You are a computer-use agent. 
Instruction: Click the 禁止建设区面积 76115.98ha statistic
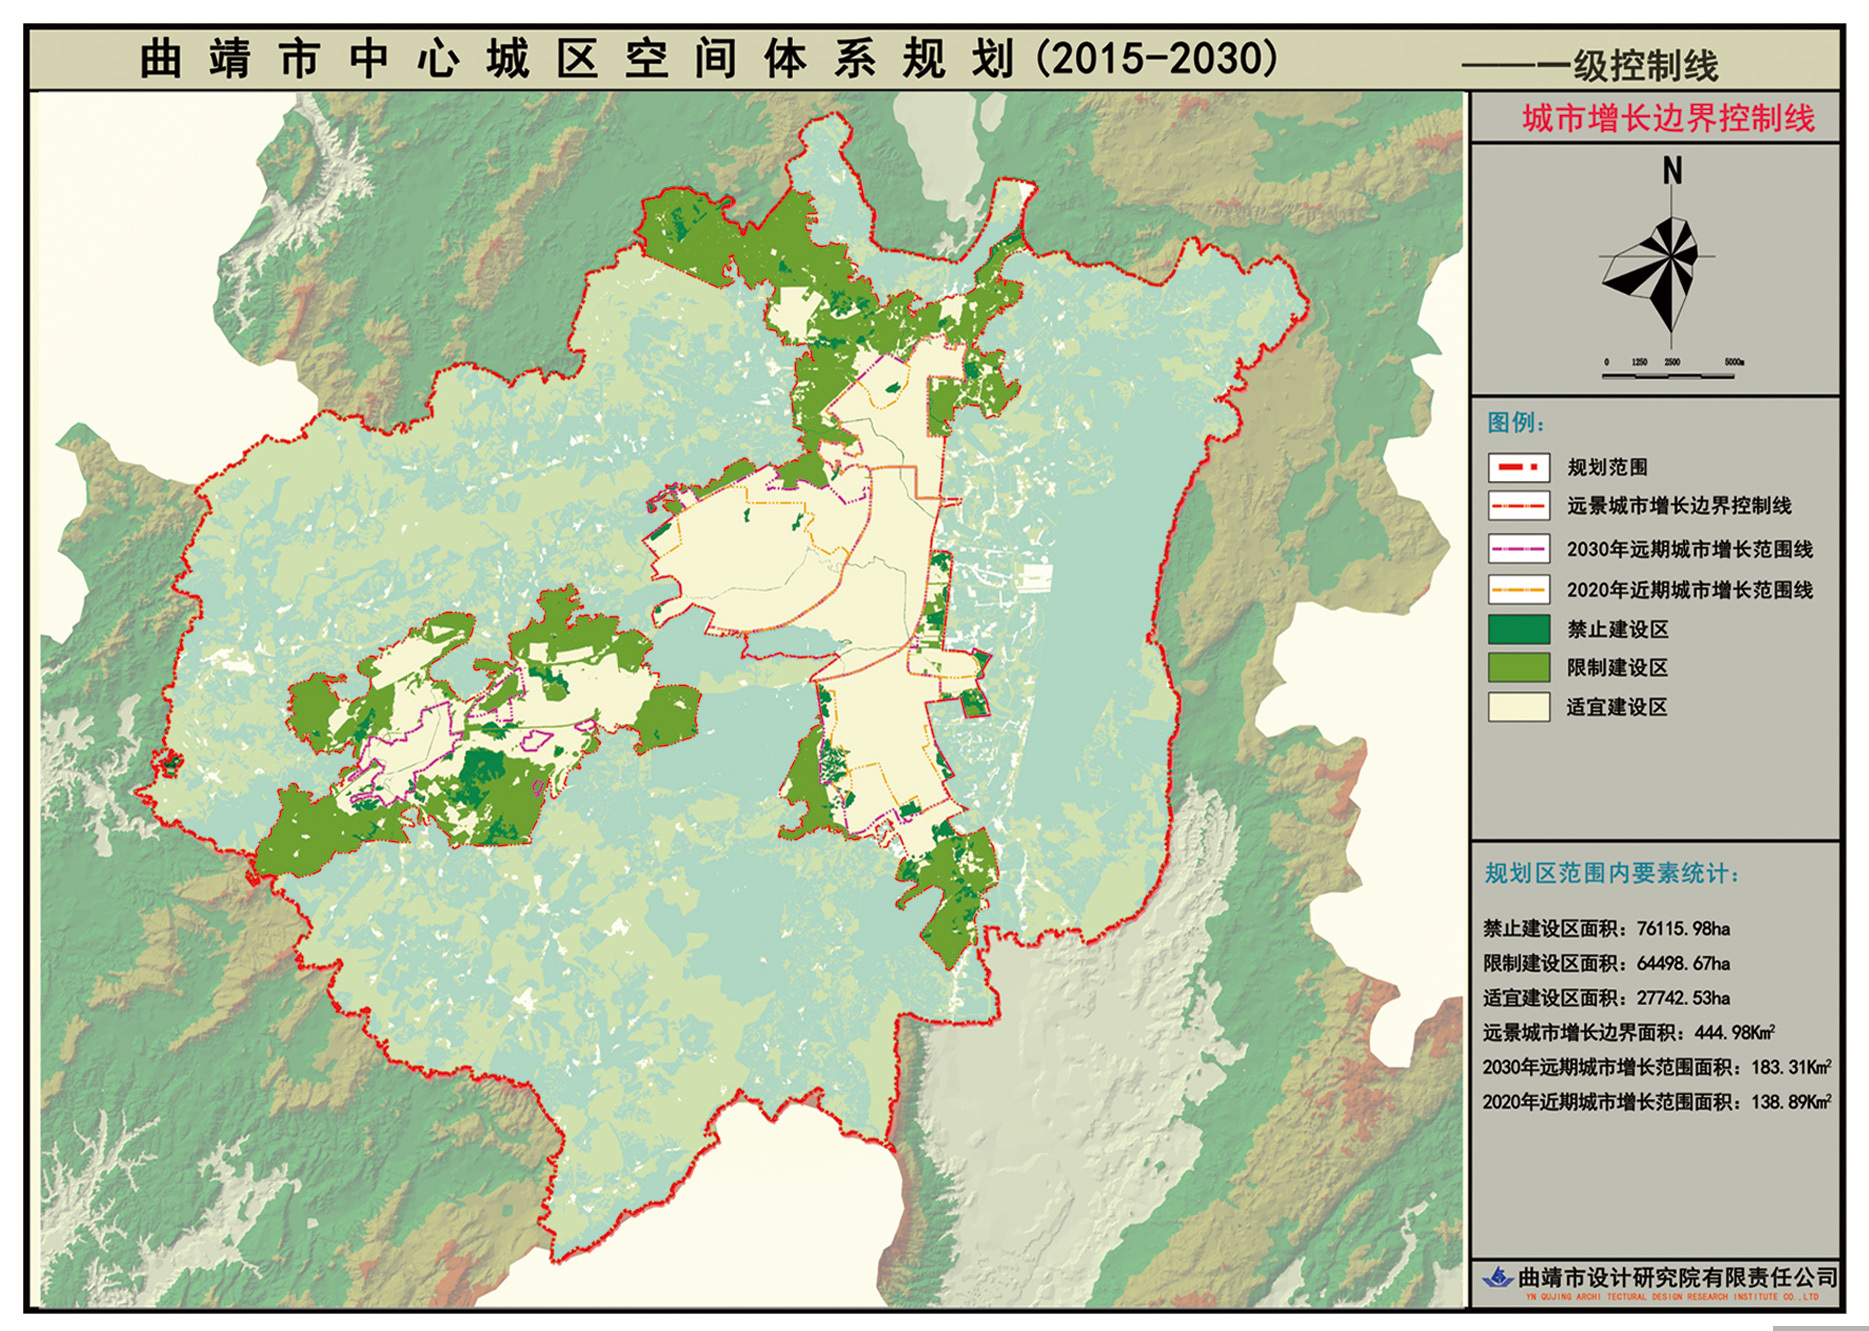pyautogui.click(x=1606, y=929)
